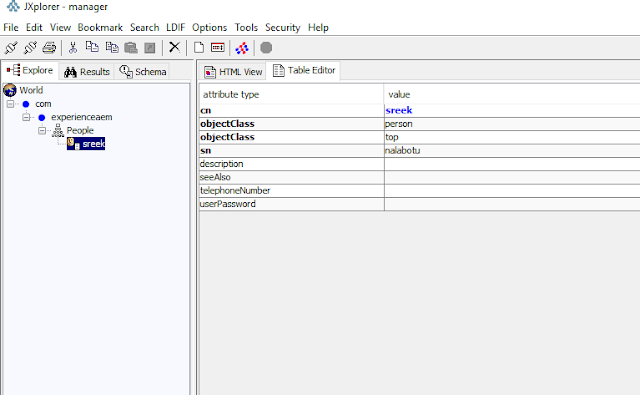Open the Tools menu
The image size is (640, 395).
coord(246,27)
